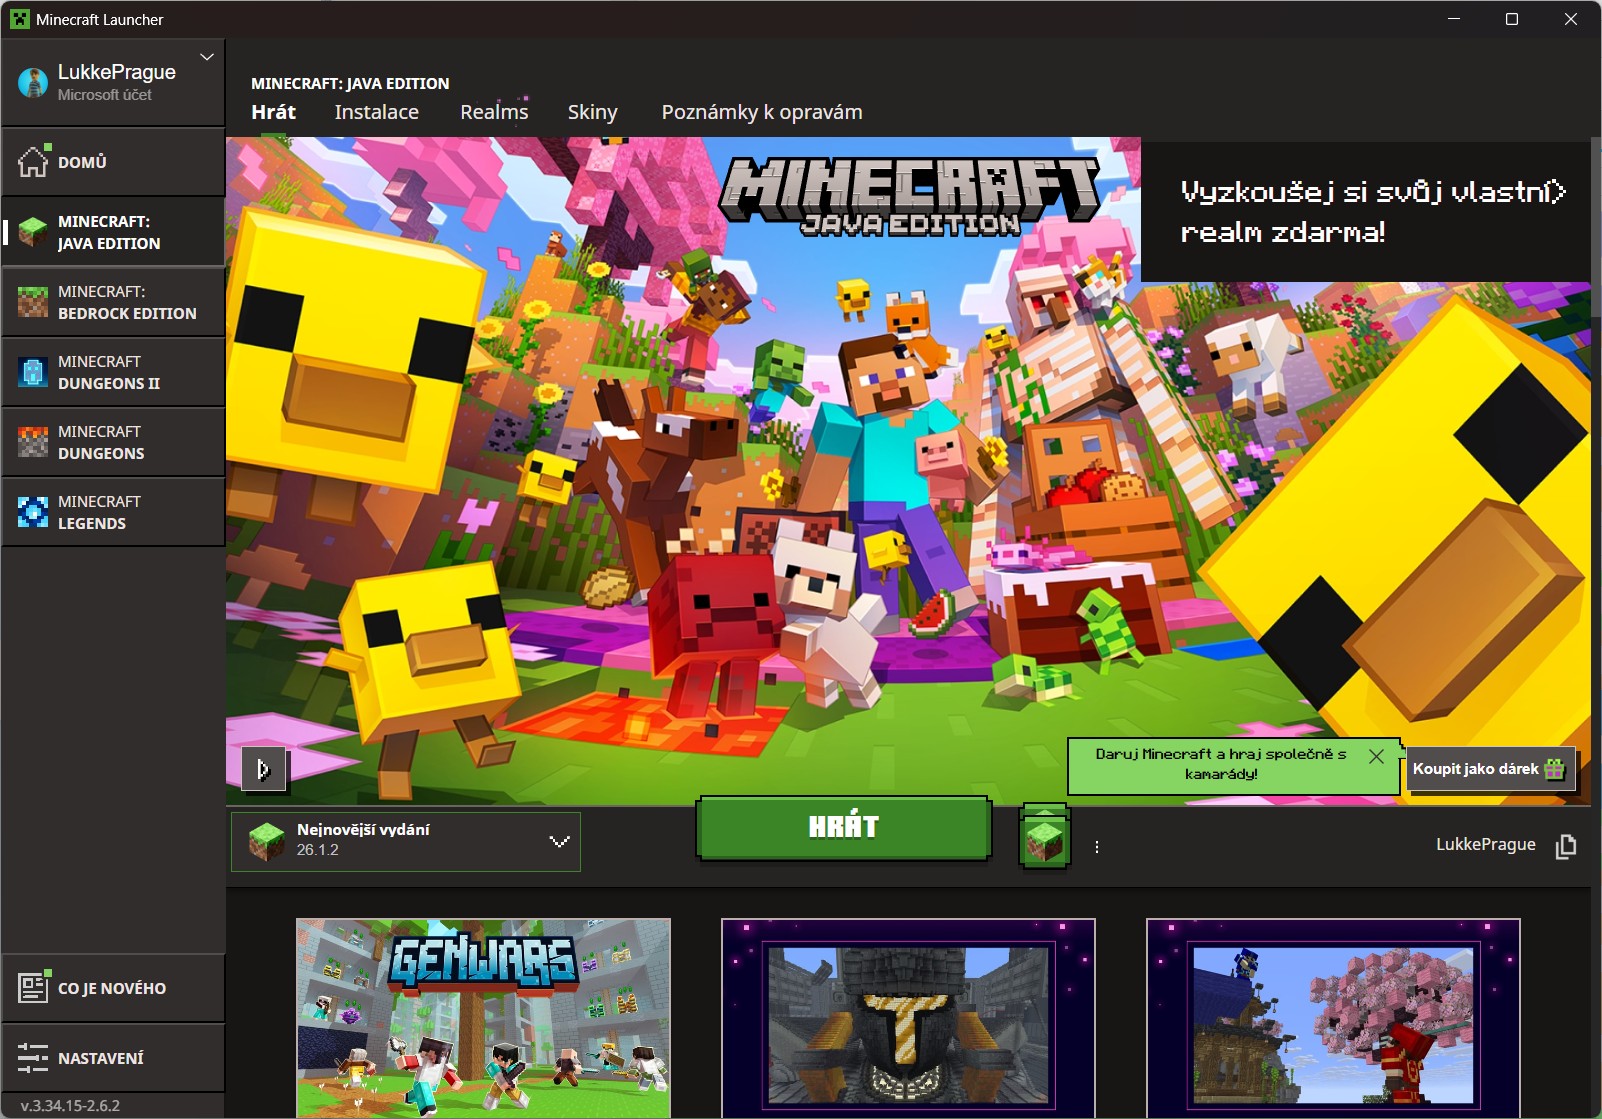Open Minecraft Legends entry

[113, 512]
